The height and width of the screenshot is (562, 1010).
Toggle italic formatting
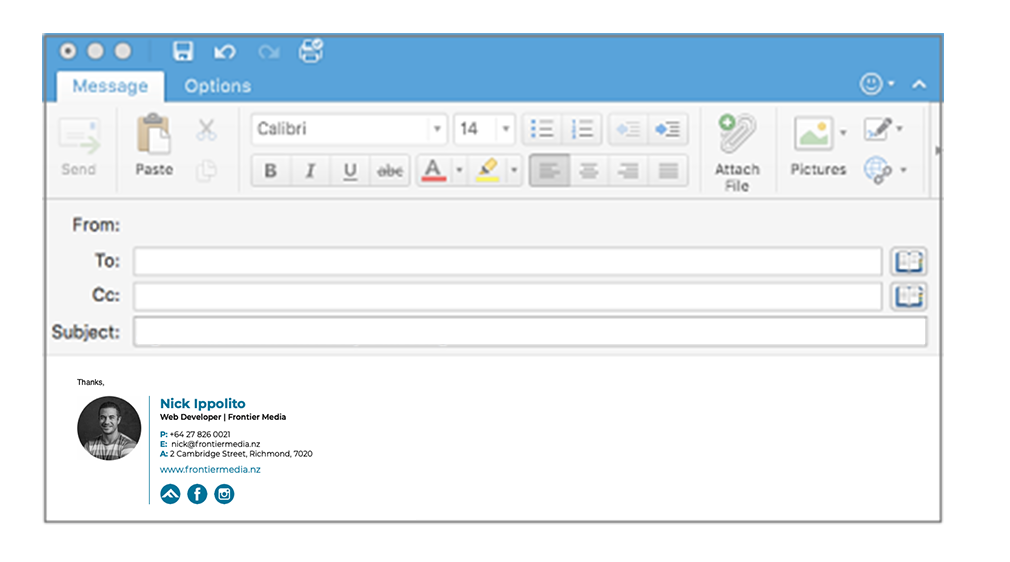click(310, 171)
